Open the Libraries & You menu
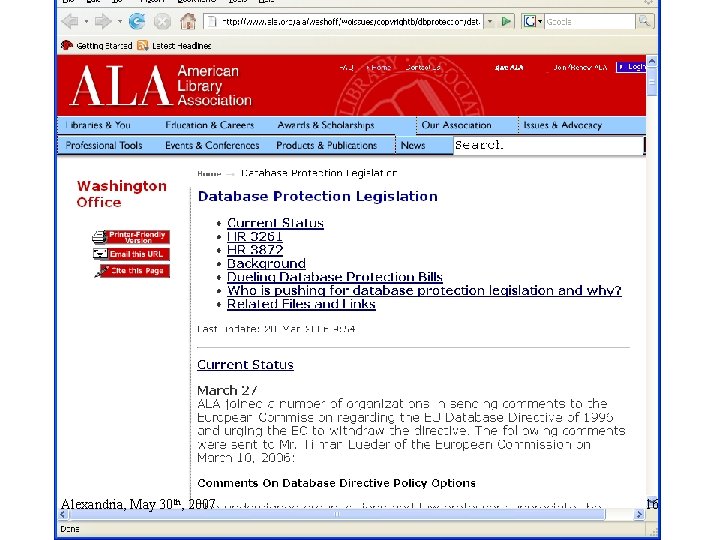 98,125
